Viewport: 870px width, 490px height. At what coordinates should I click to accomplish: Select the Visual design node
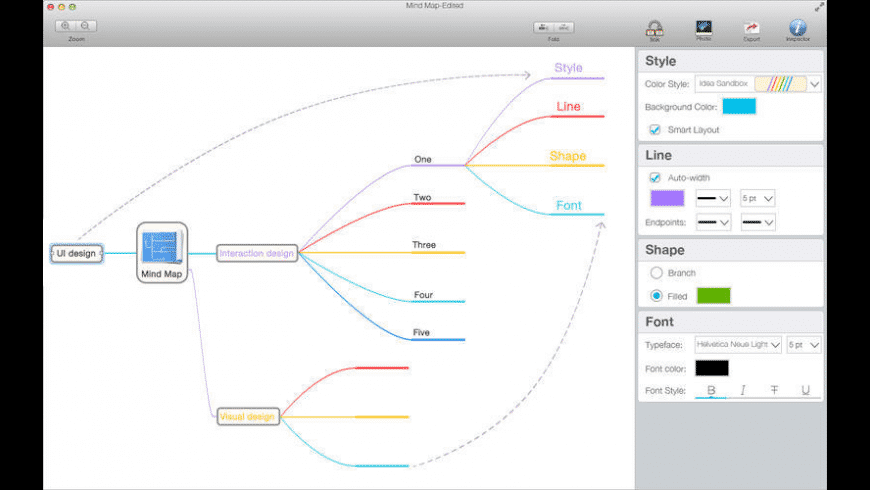point(247,416)
